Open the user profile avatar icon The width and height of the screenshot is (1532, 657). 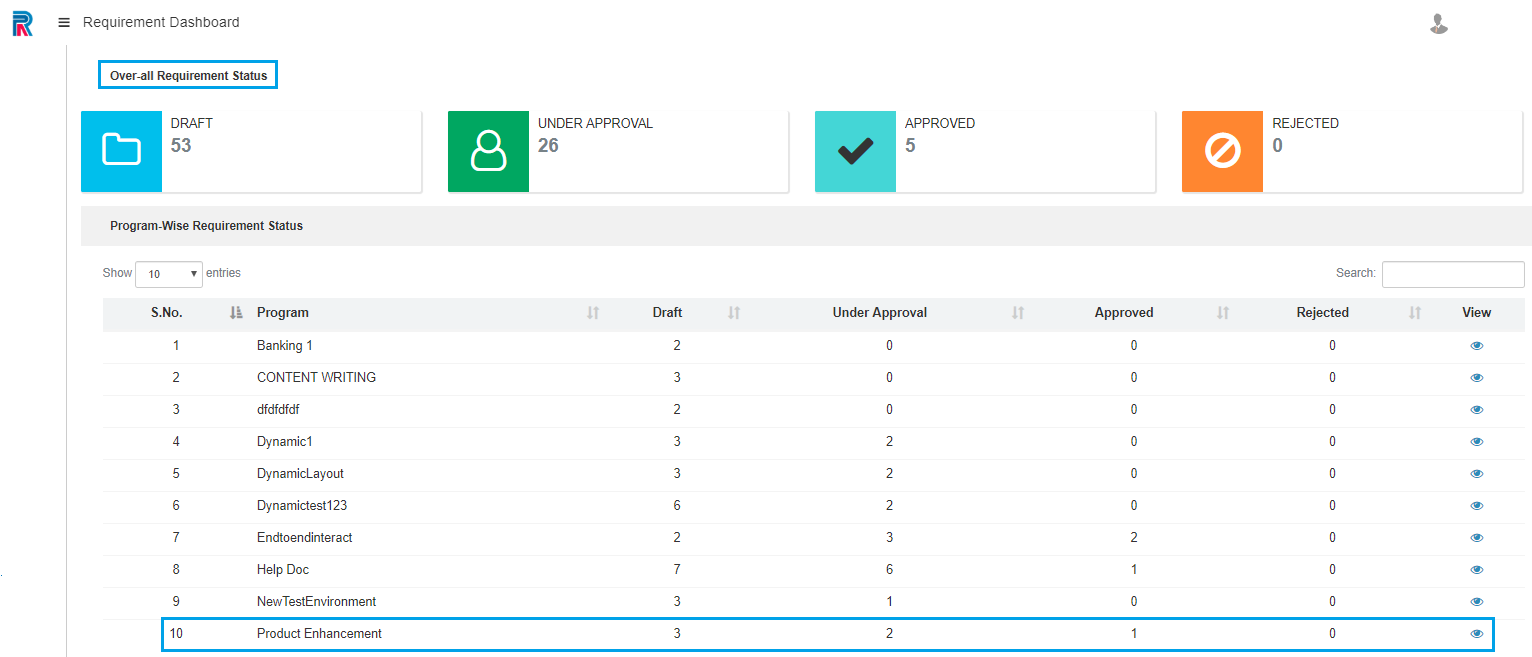tap(1438, 23)
